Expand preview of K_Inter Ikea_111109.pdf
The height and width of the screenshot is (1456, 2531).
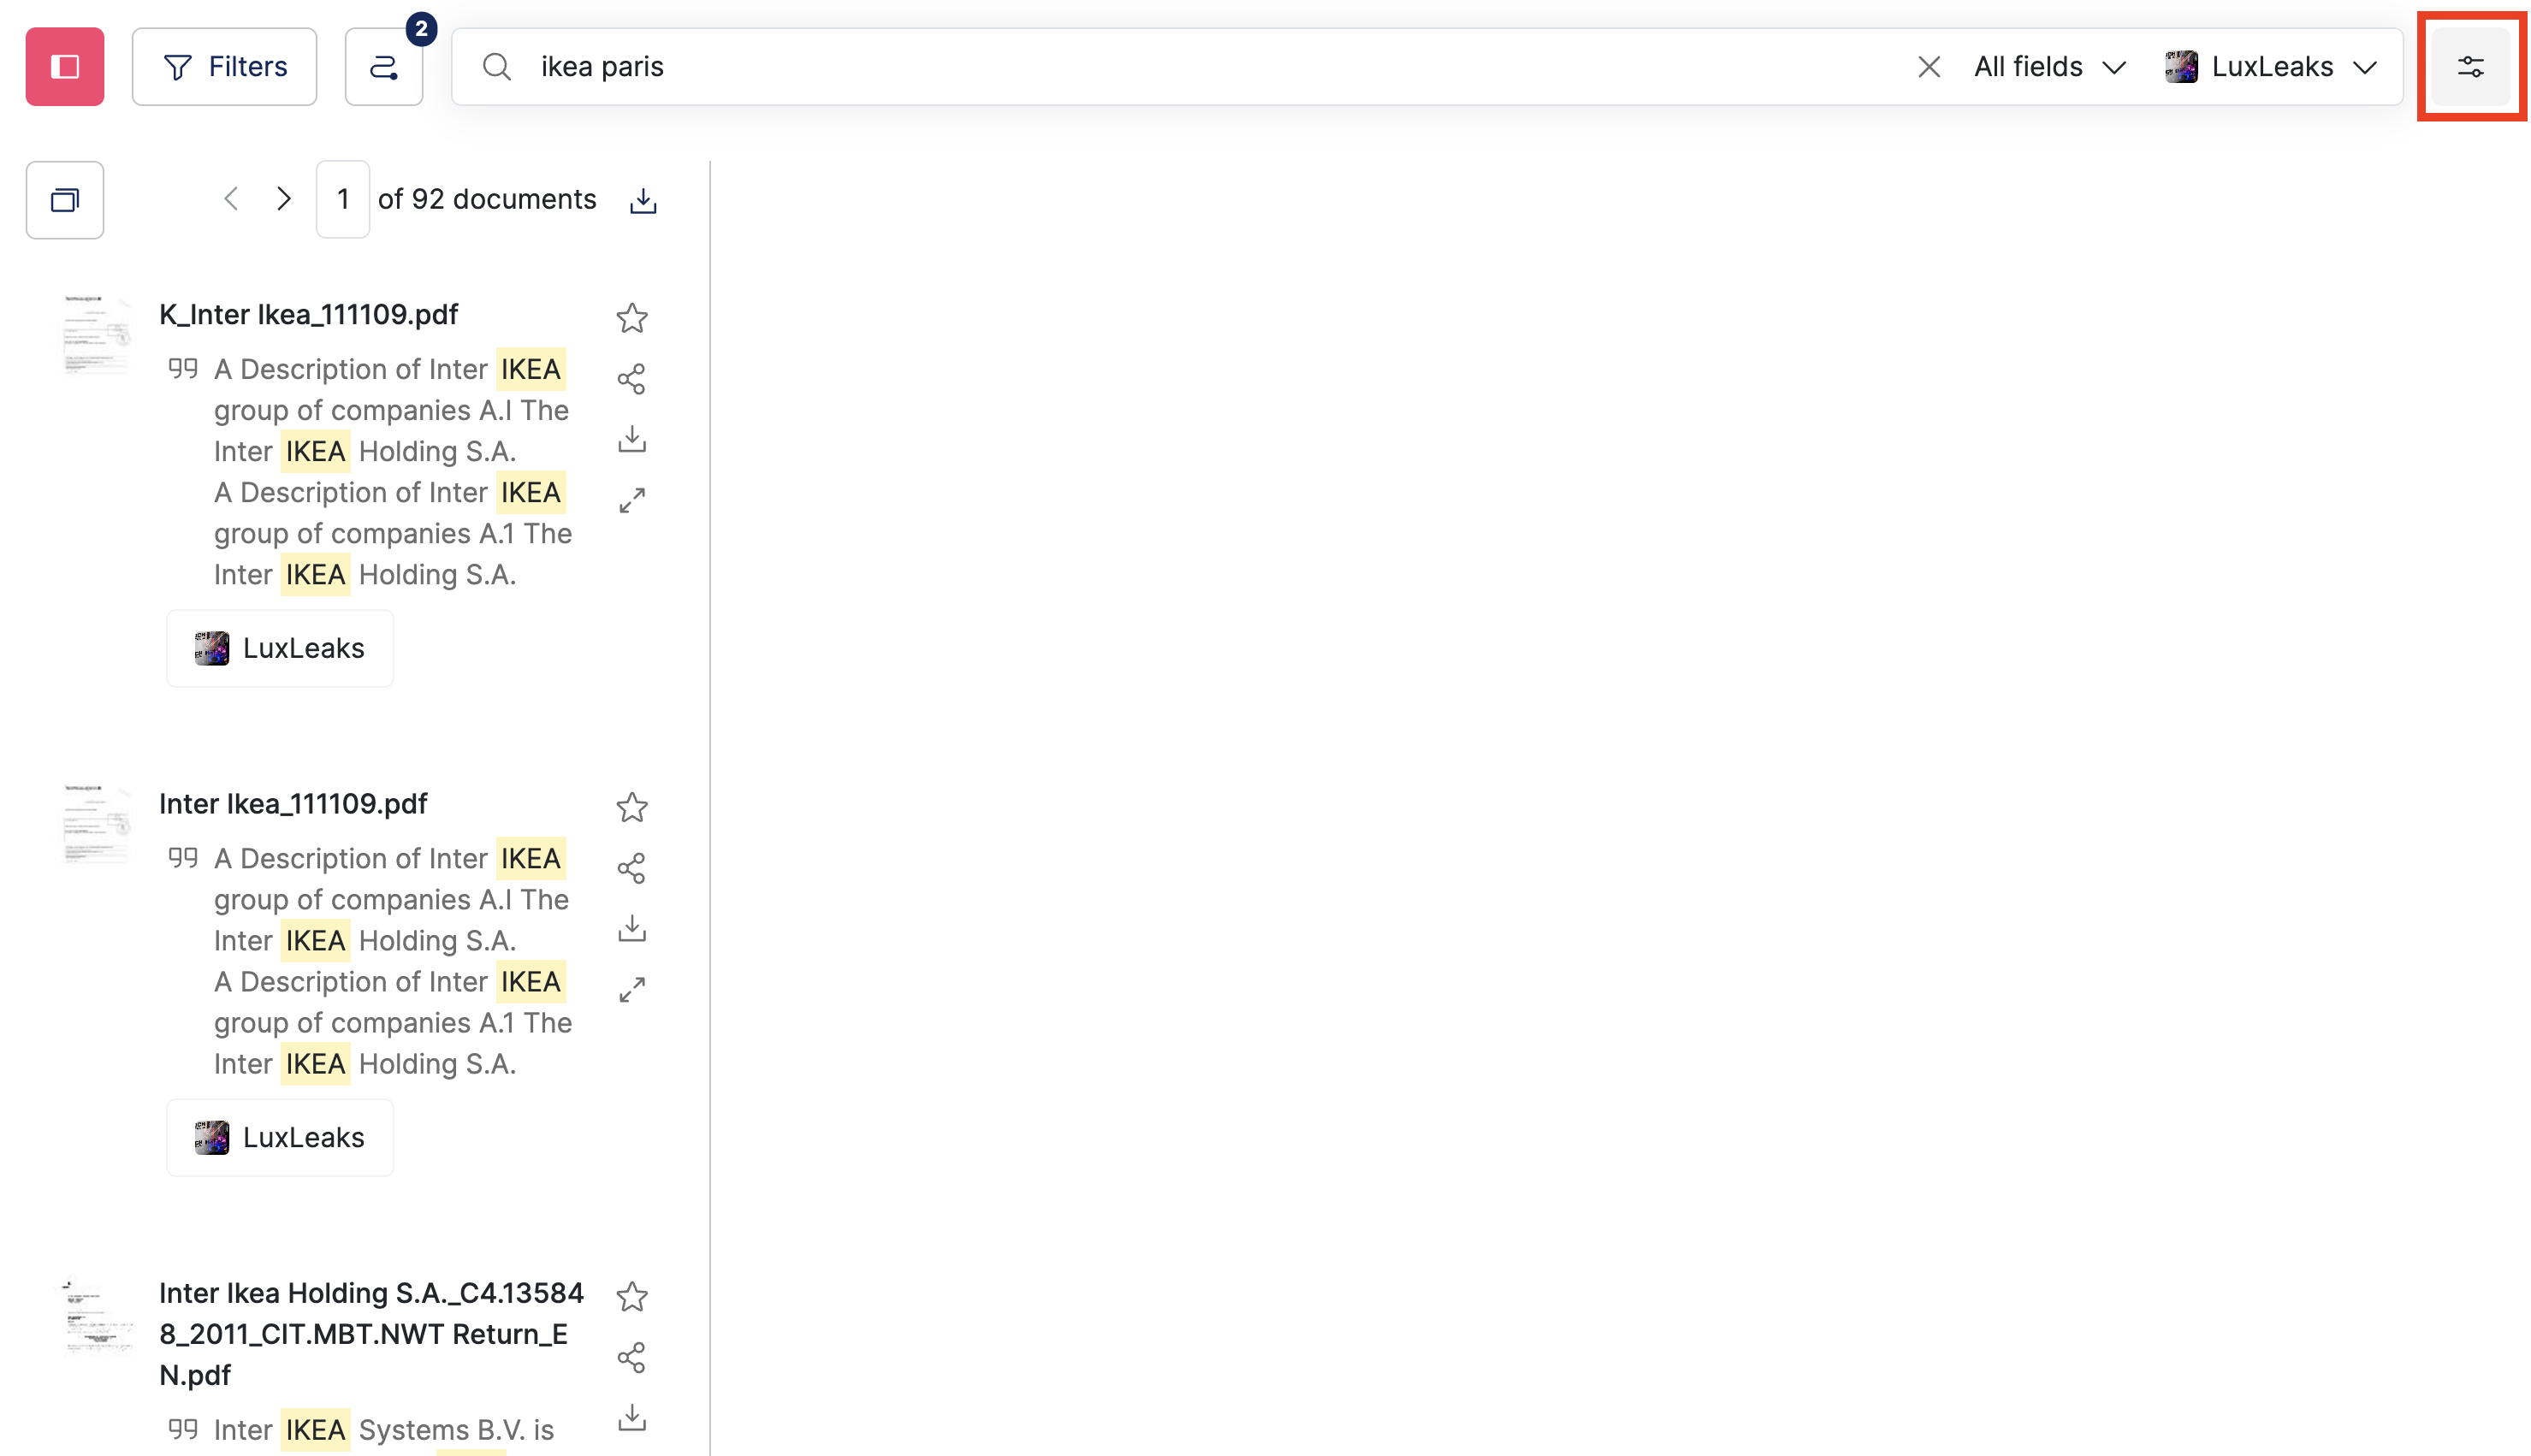tap(632, 499)
